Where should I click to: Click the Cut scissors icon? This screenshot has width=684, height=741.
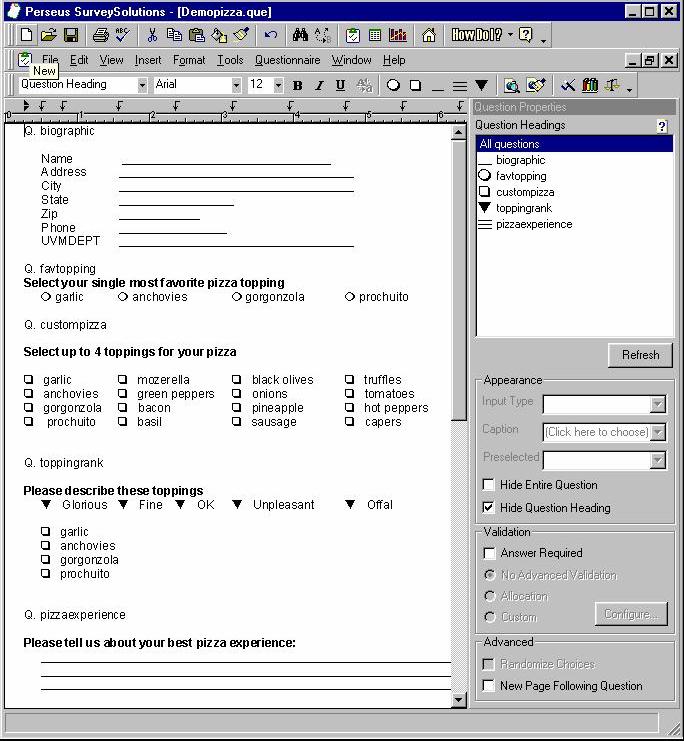[x=152, y=35]
